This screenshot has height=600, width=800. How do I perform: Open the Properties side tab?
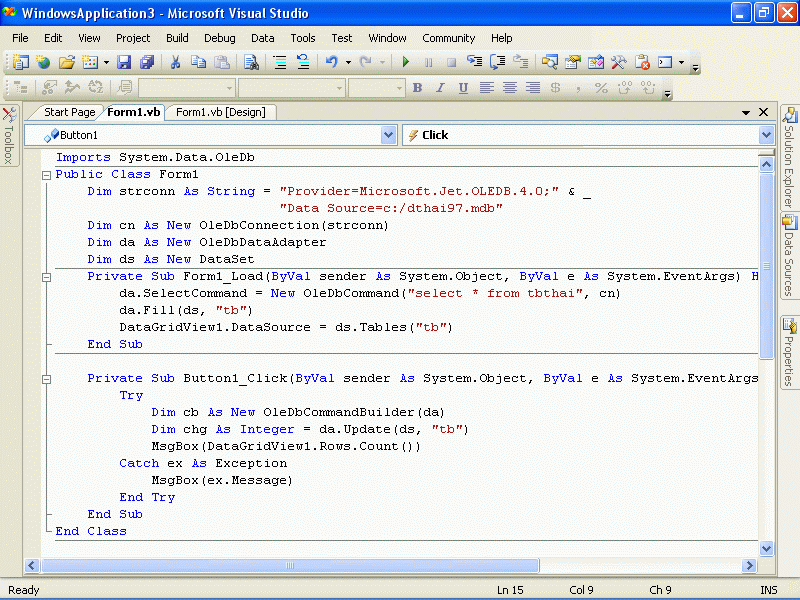(789, 353)
